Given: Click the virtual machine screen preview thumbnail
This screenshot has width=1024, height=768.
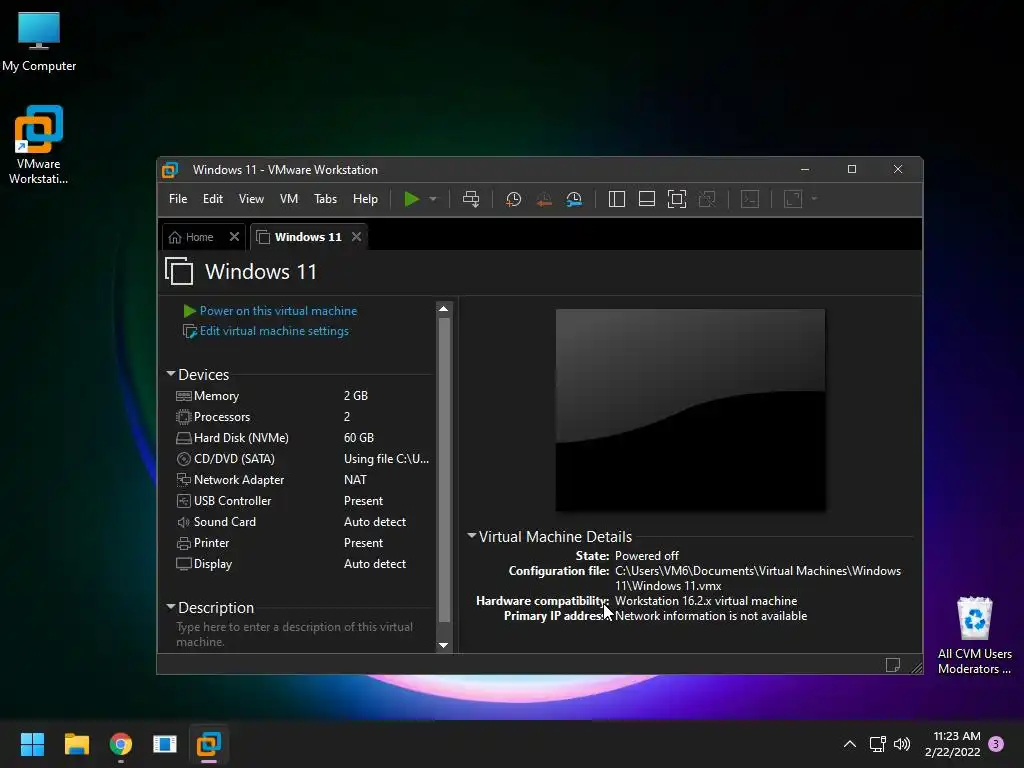Looking at the screenshot, I should point(690,409).
